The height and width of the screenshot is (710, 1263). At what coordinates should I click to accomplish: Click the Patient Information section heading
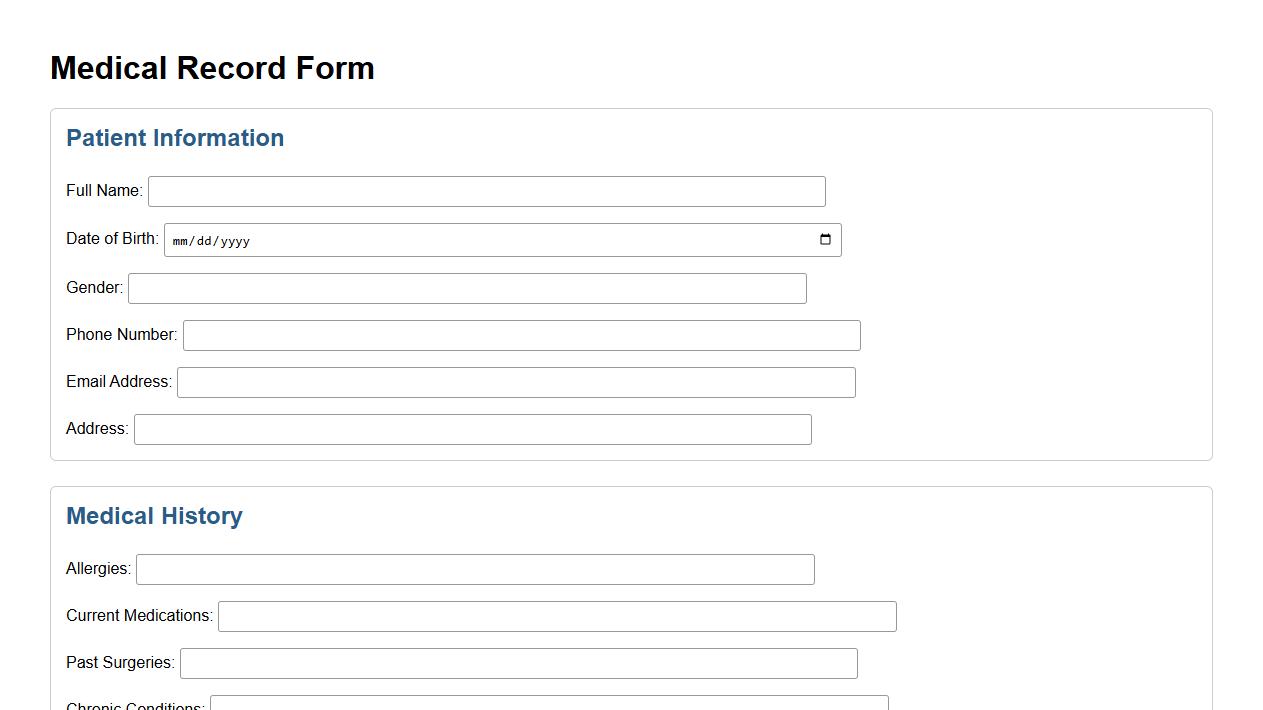click(175, 138)
